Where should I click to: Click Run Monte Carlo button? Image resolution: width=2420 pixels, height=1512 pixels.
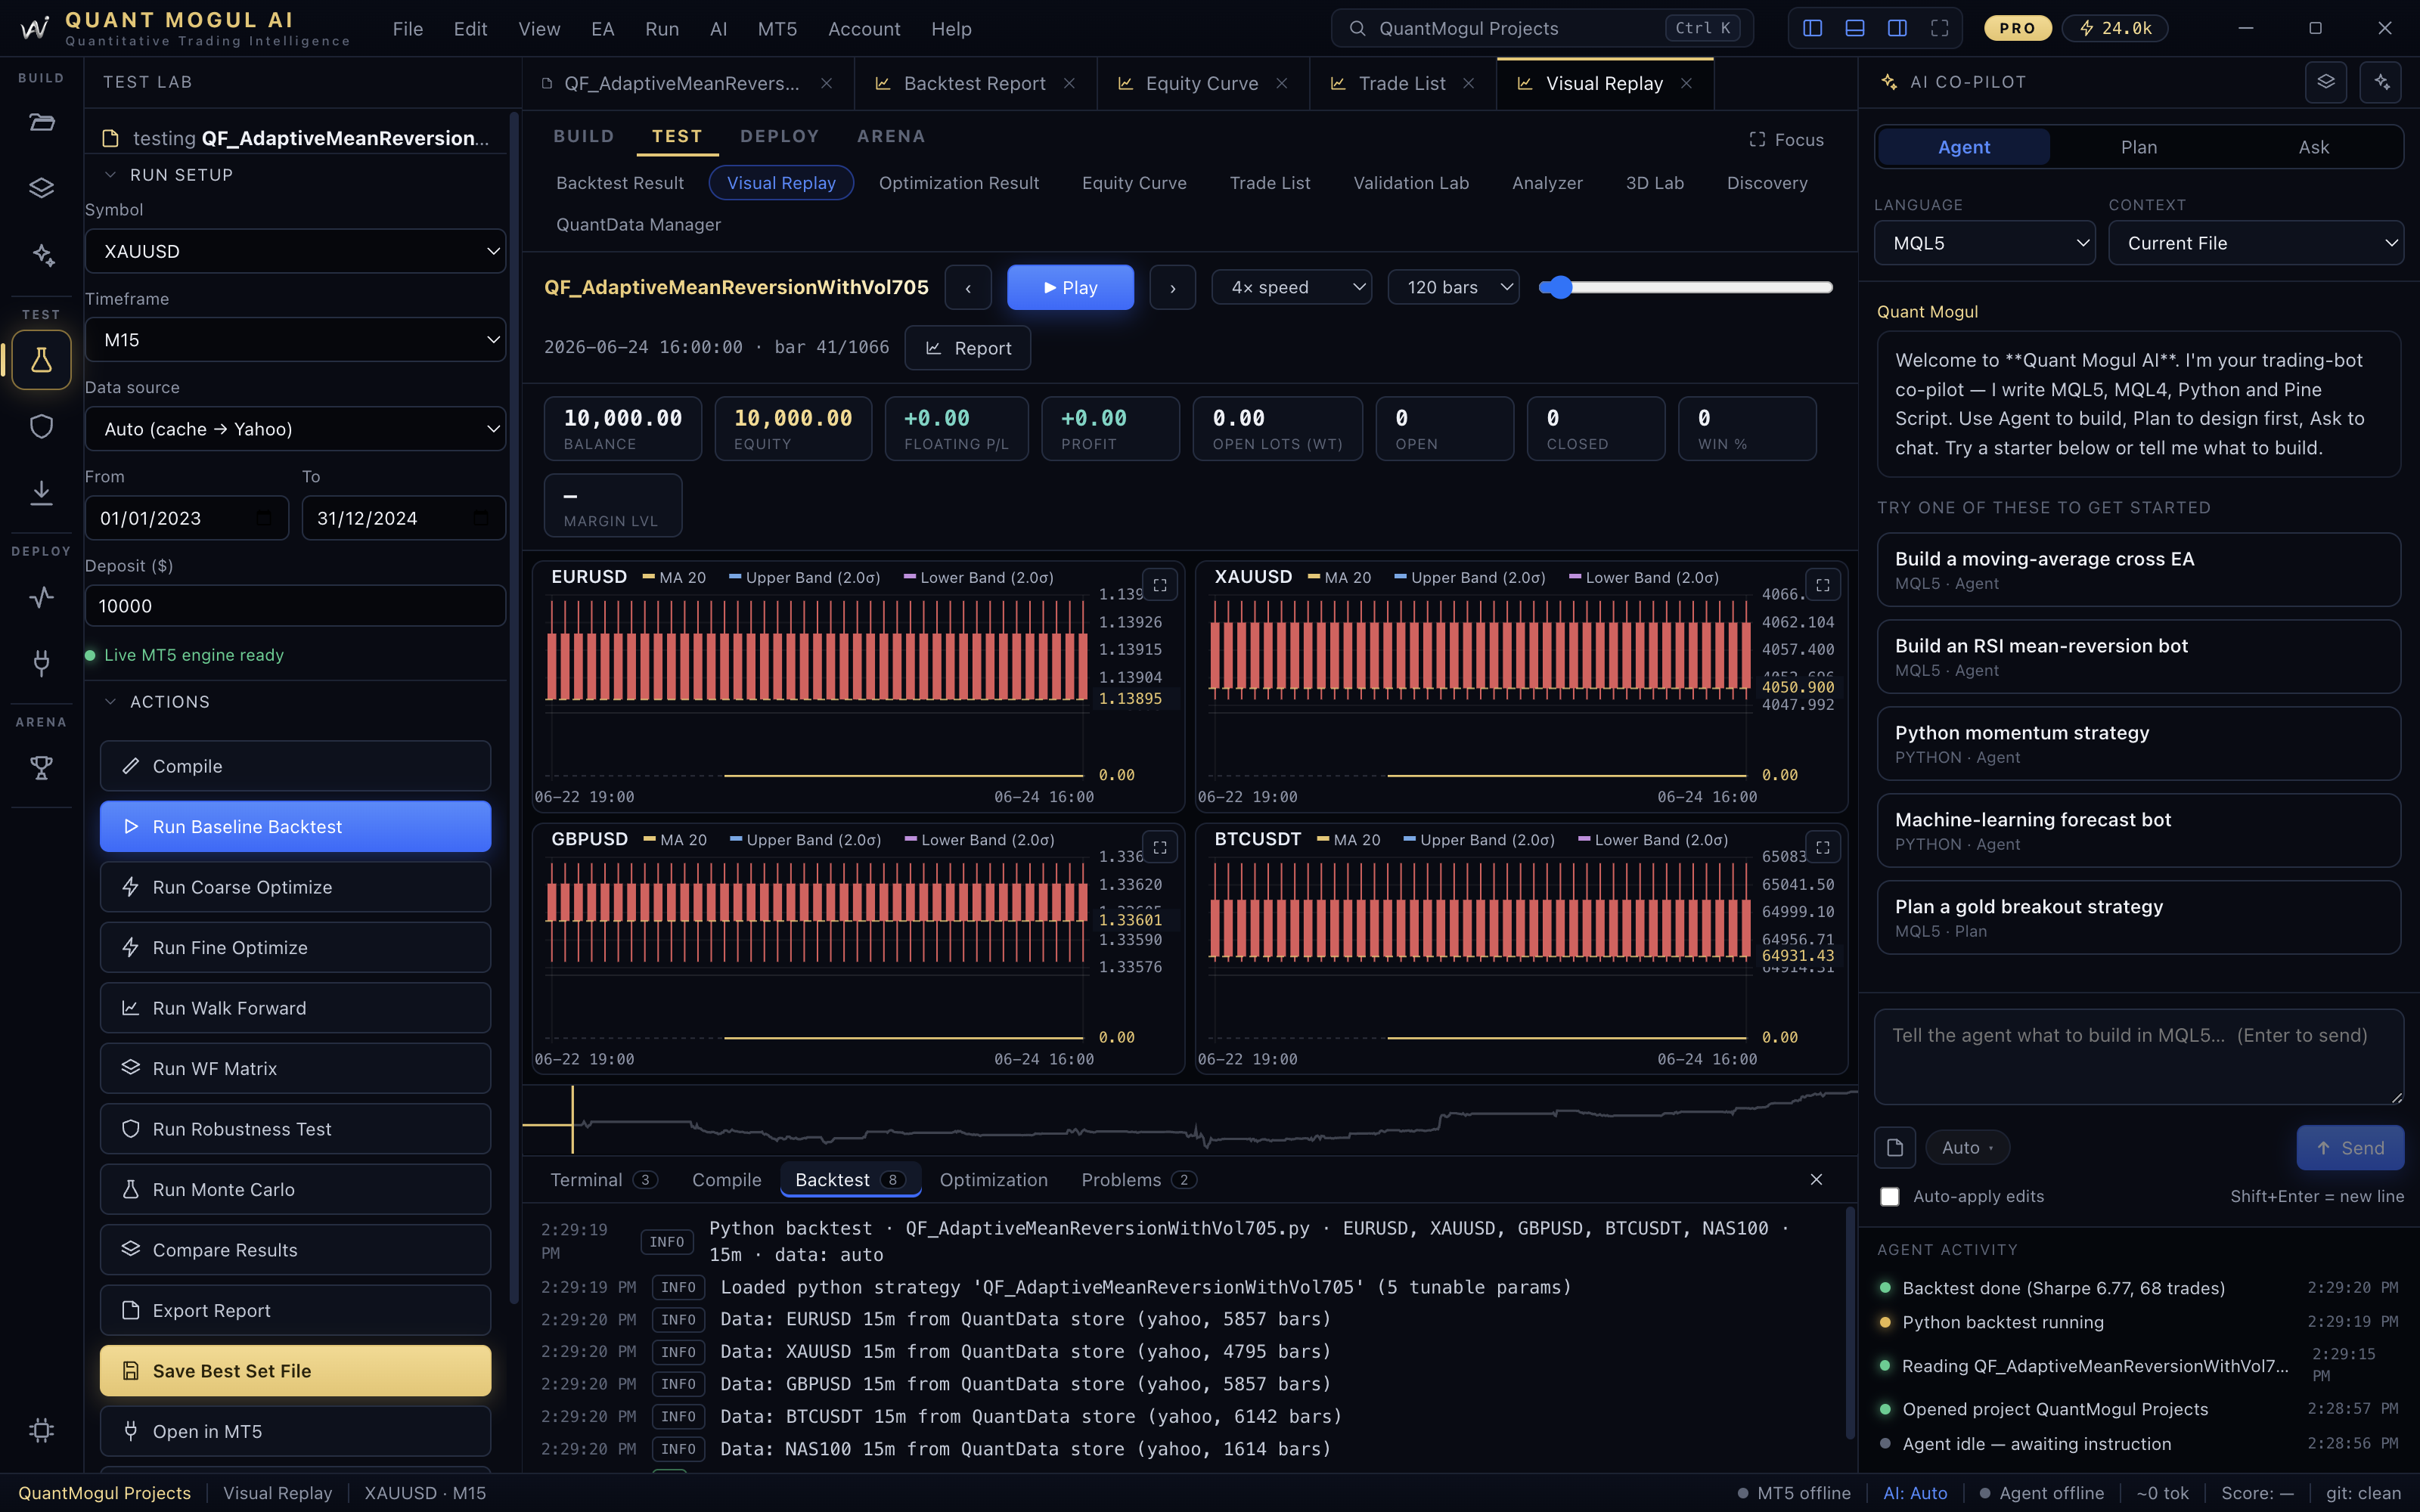[295, 1190]
